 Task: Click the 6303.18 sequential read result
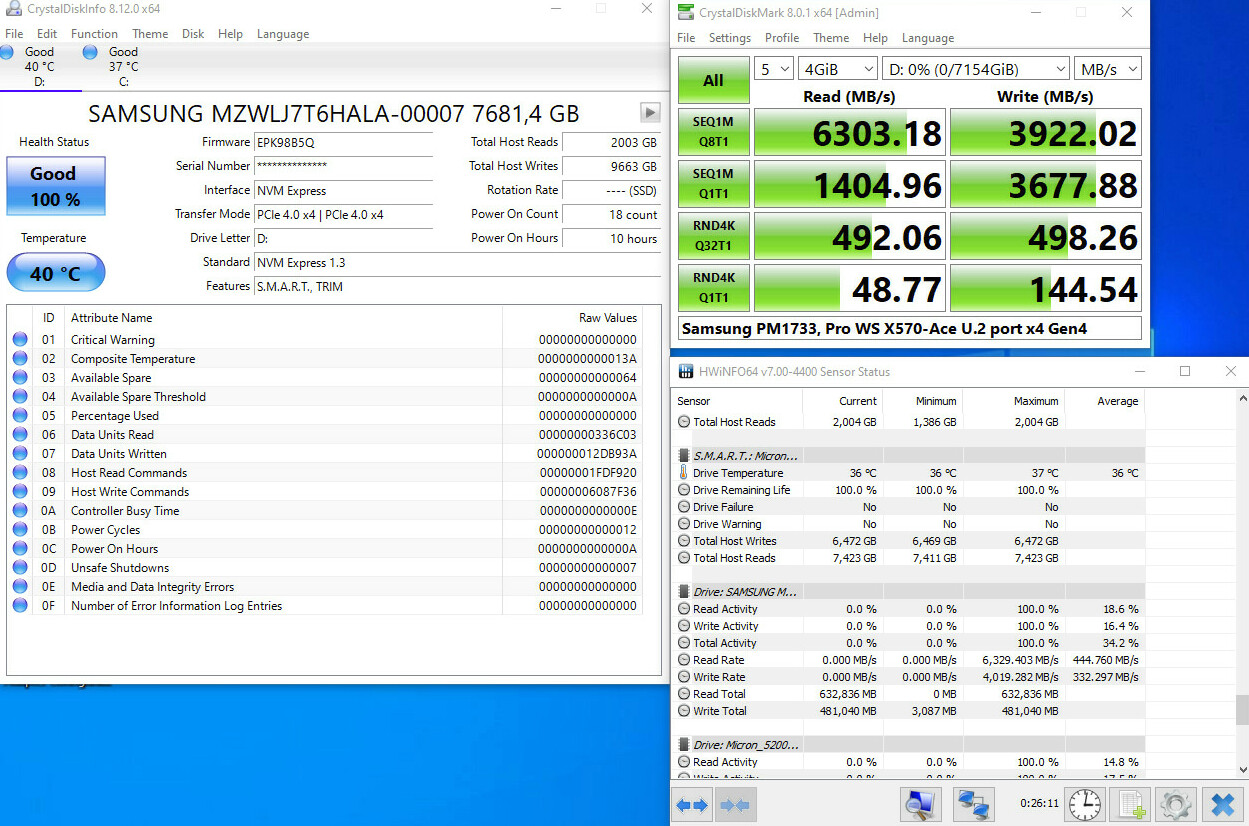pos(849,133)
